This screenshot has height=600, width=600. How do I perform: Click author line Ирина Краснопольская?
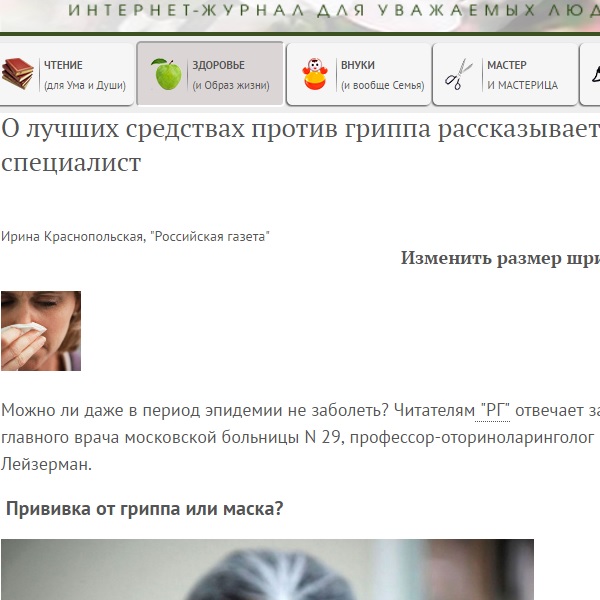[135, 236]
